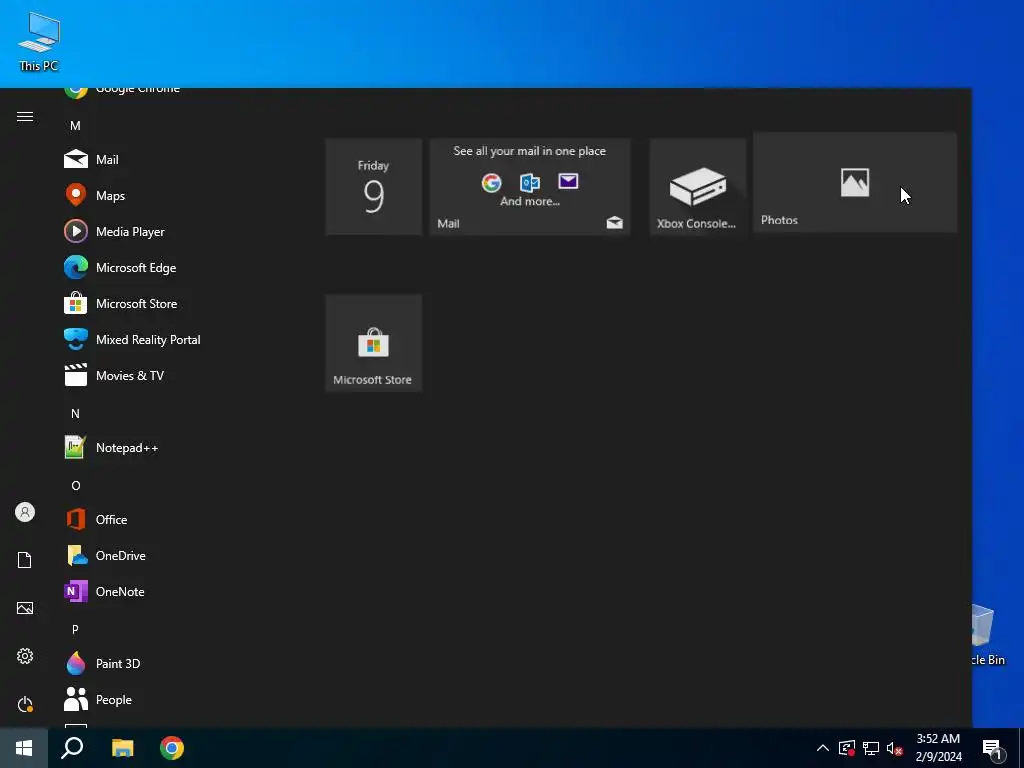This screenshot has height=768, width=1024.
Task: Click the Power button in Start
Action: tap(25, 704)
